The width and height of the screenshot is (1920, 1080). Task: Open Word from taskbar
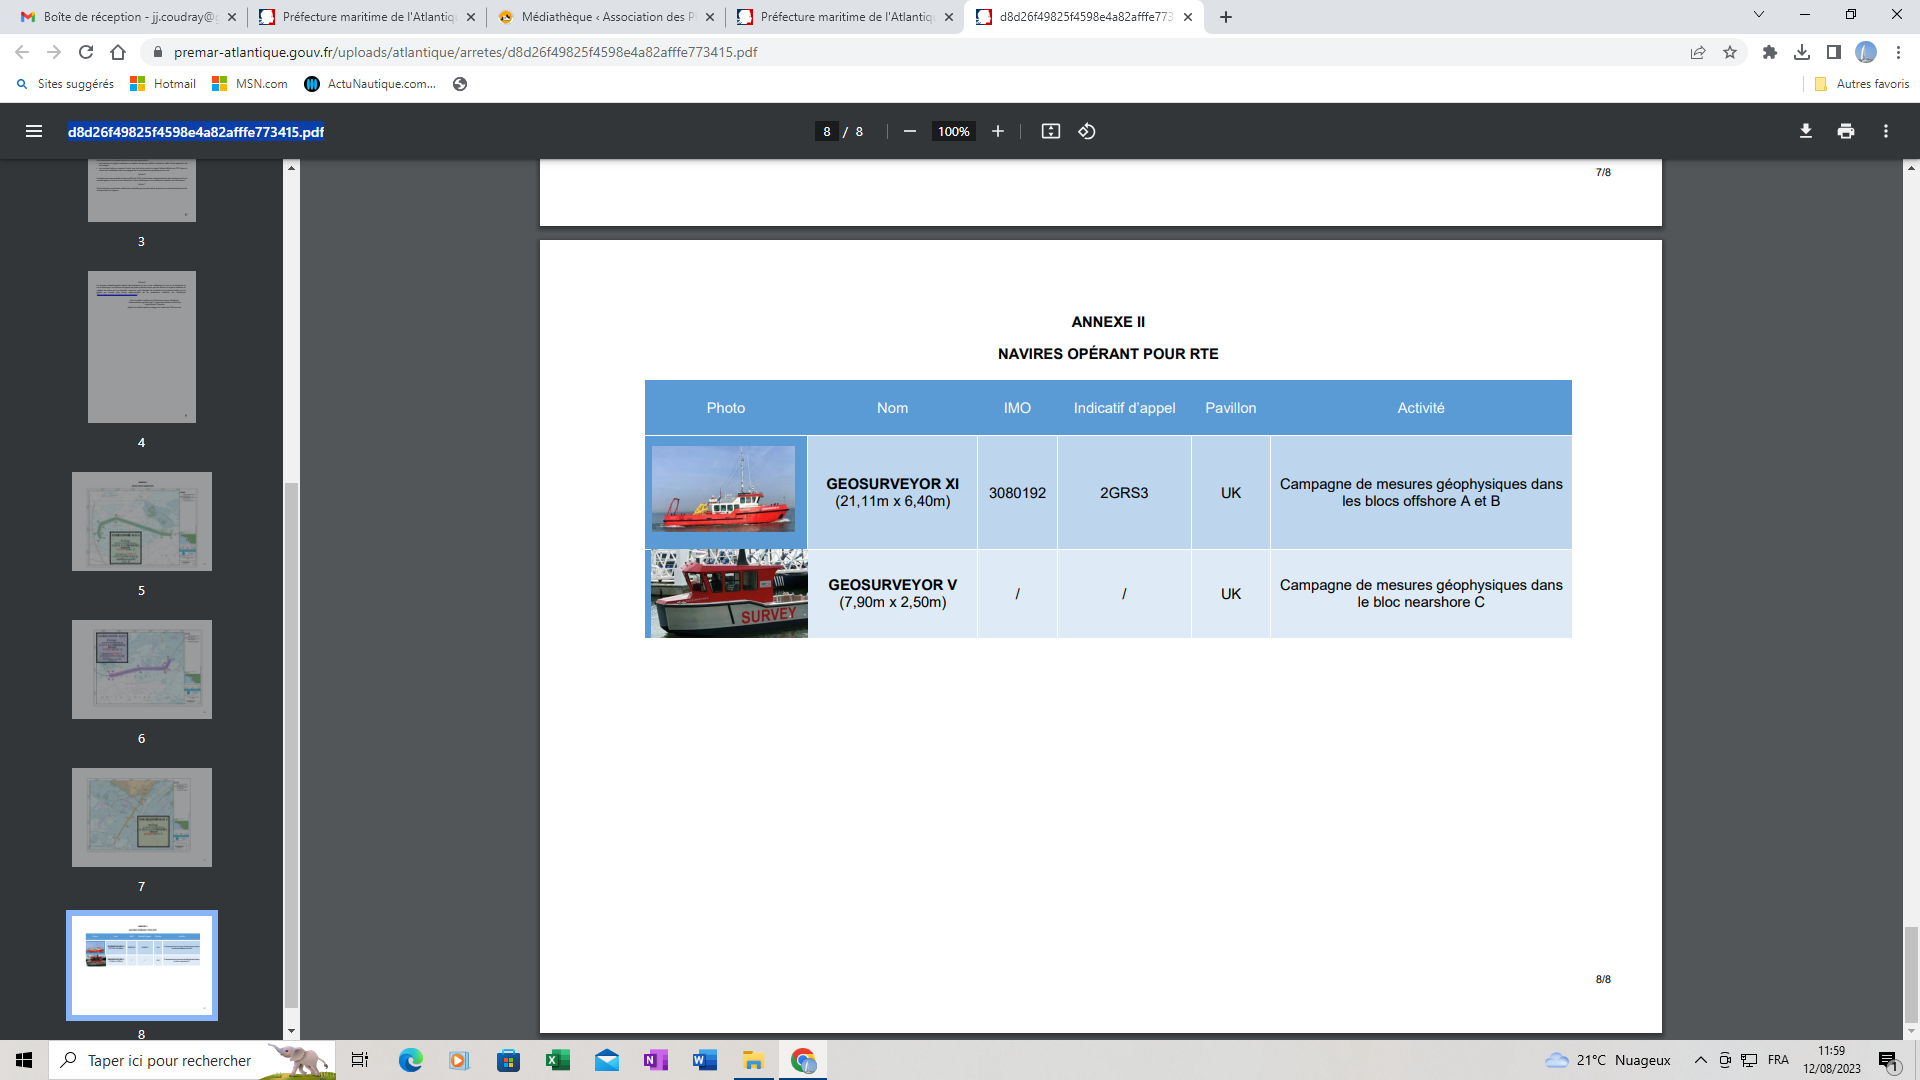point(704,1060)
